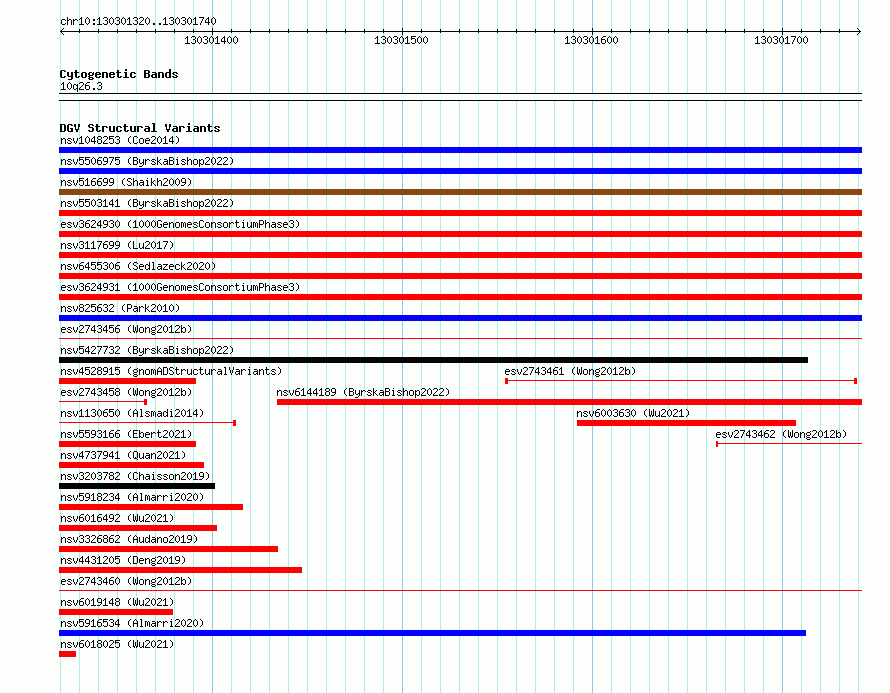Click nsv4528915 (gnomADStructuralVariants) label
The height and width of the screenshot is (693, 890).
[171, 371]
